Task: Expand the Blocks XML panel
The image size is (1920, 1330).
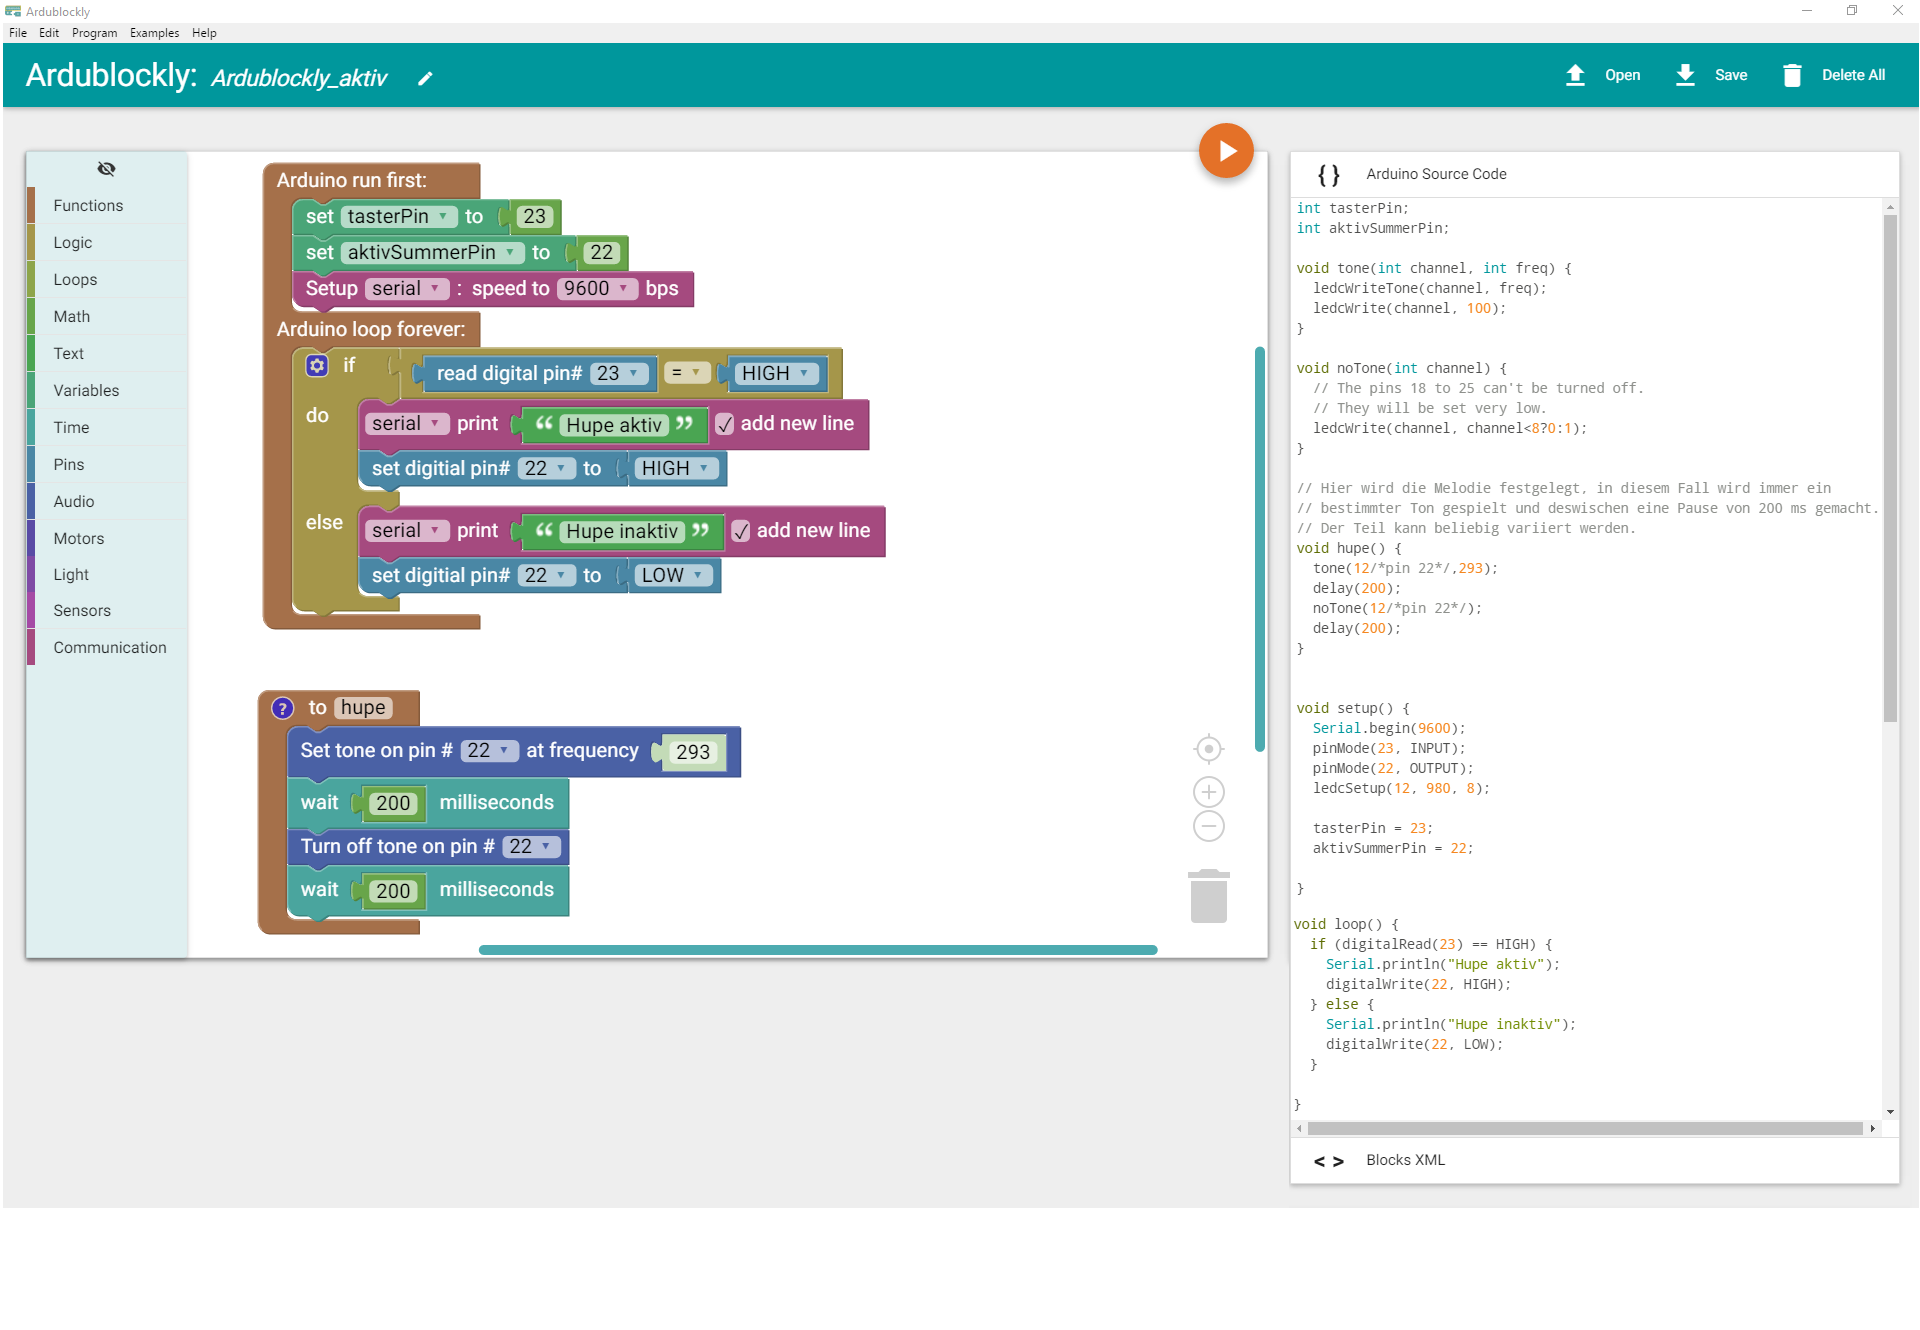Action: [1405, 1160]
